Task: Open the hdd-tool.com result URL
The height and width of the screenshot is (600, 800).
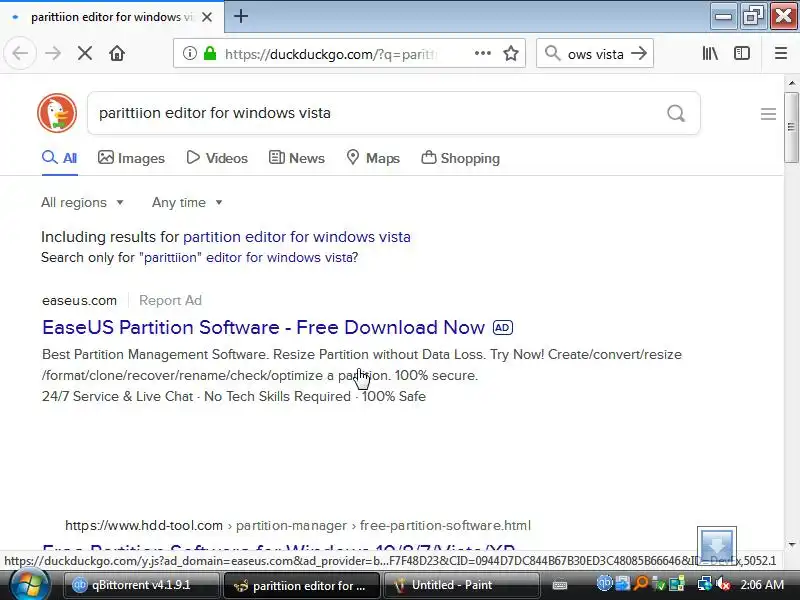Action: pos(298,526)
